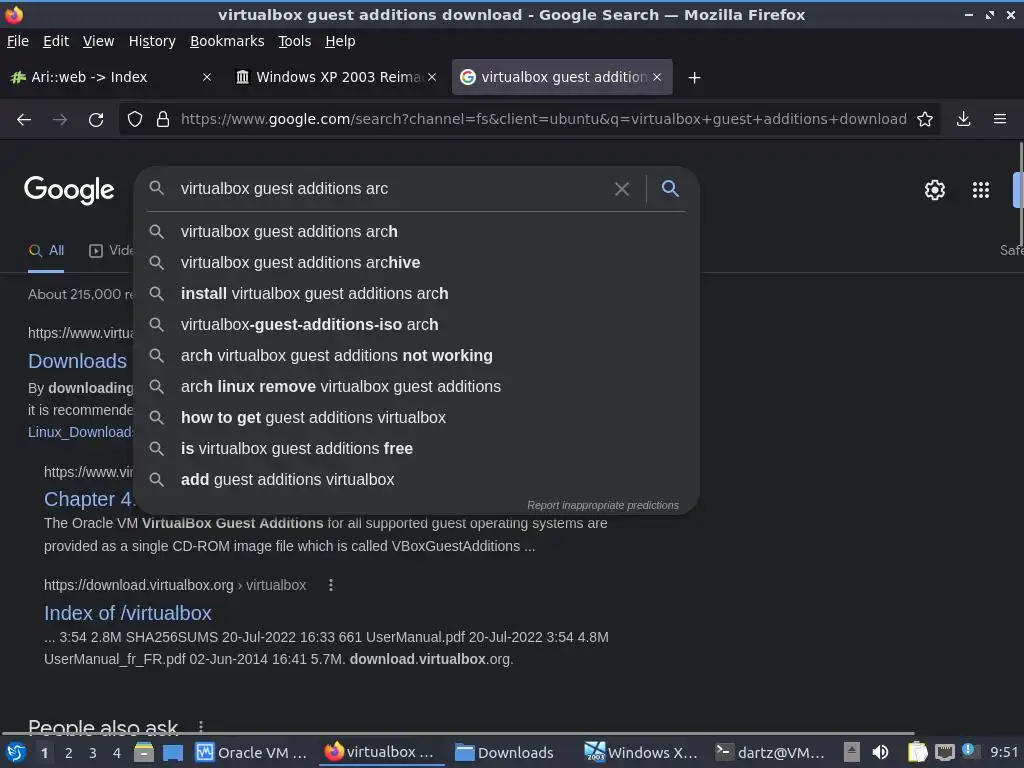Image resolution: width=1024 pixels, height=768 pixels.
Task: Open the Edit menu
Action: (56, 41)
